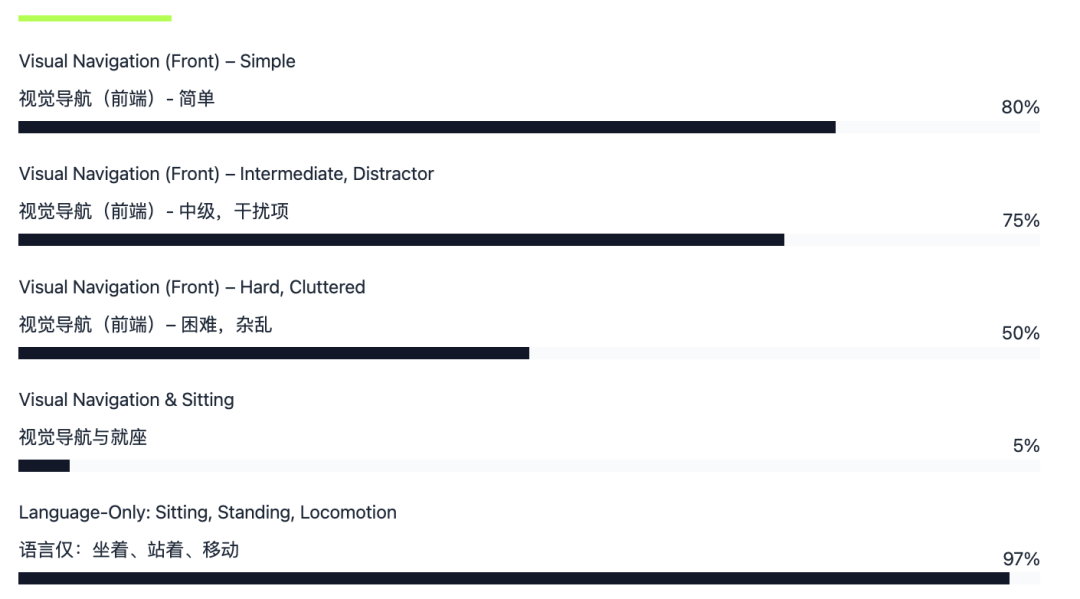
Task: Click the 5% percentage label
Action: [x=1026, y=446]
